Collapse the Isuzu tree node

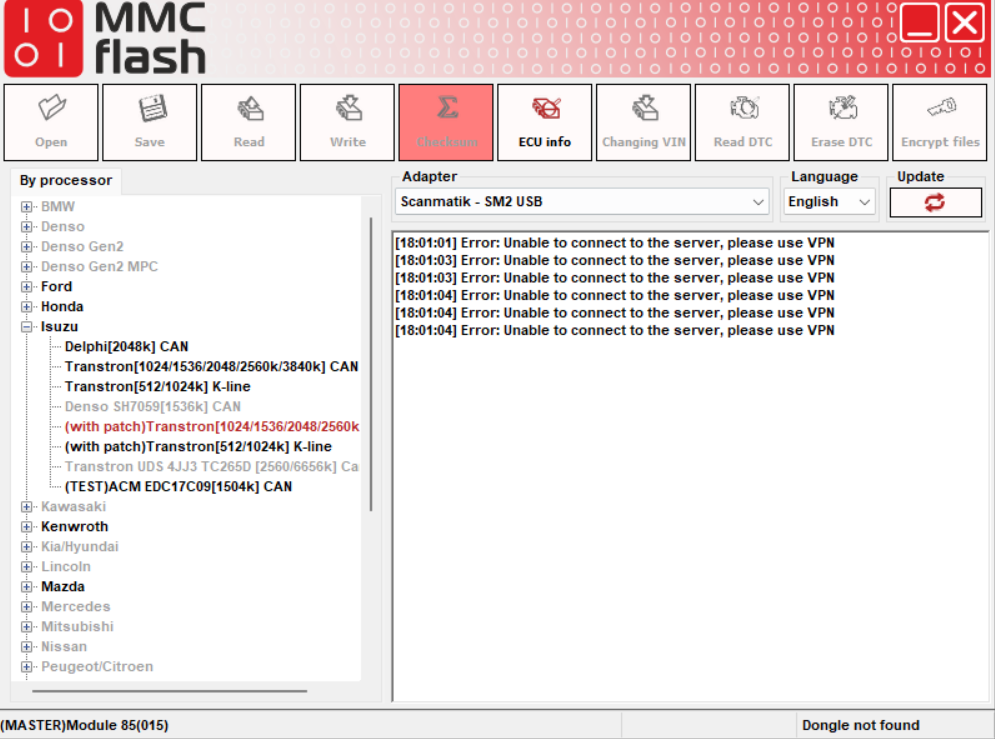pyautogui.click(x=26, y=327)
